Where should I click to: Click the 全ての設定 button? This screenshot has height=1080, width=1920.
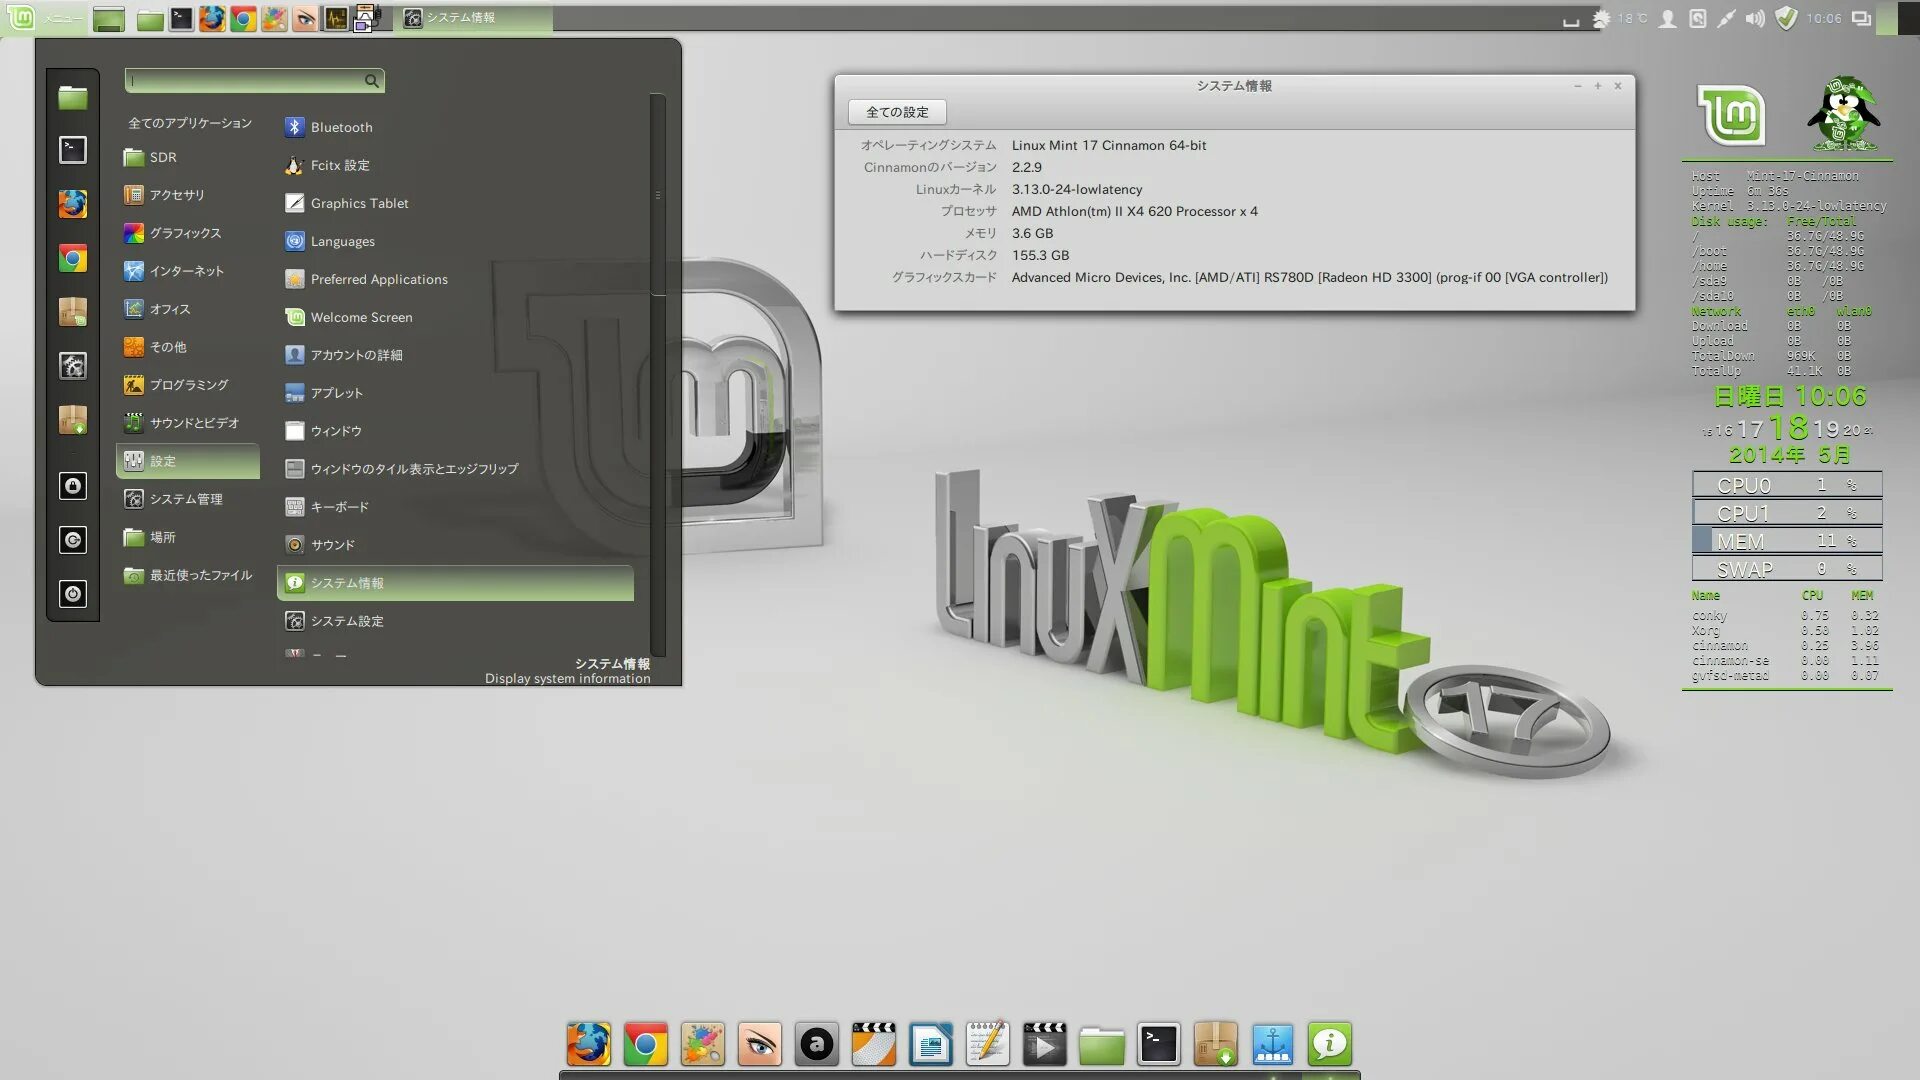click(x=897, y=112)
